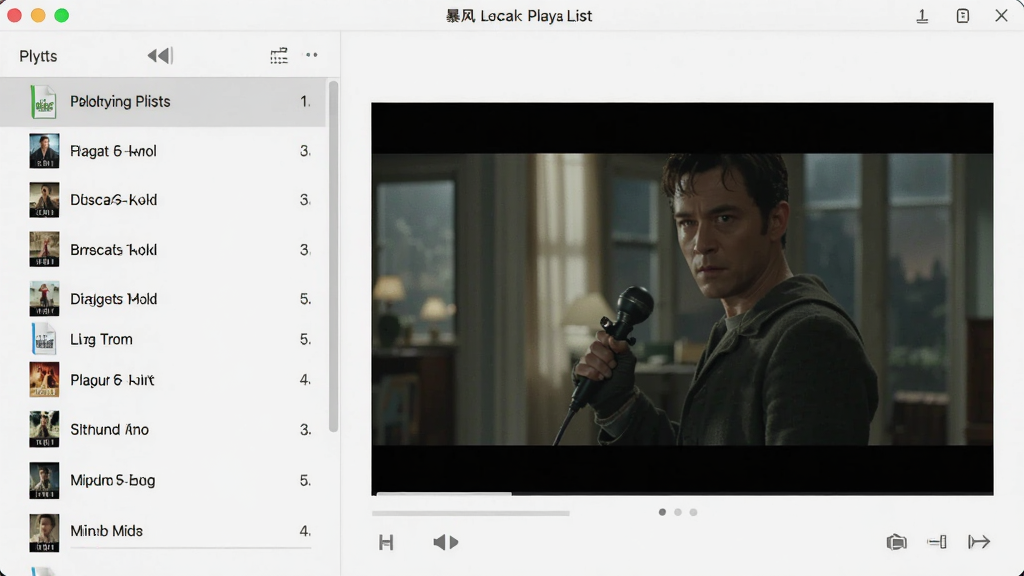The image size is (1024, 576).
Task: Click the sidebar toggle icon beside camera
Action: click(937, 542)
